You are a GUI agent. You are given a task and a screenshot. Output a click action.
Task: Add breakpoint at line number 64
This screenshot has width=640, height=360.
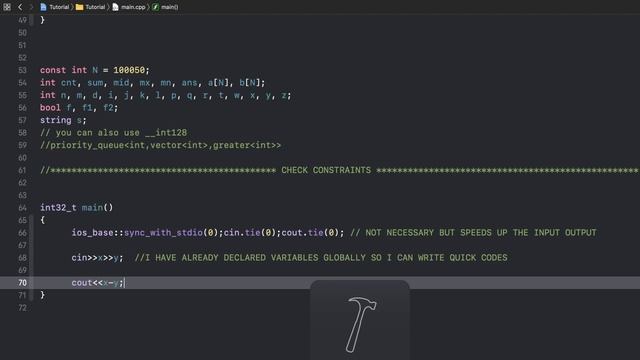(x=22, y=208)
